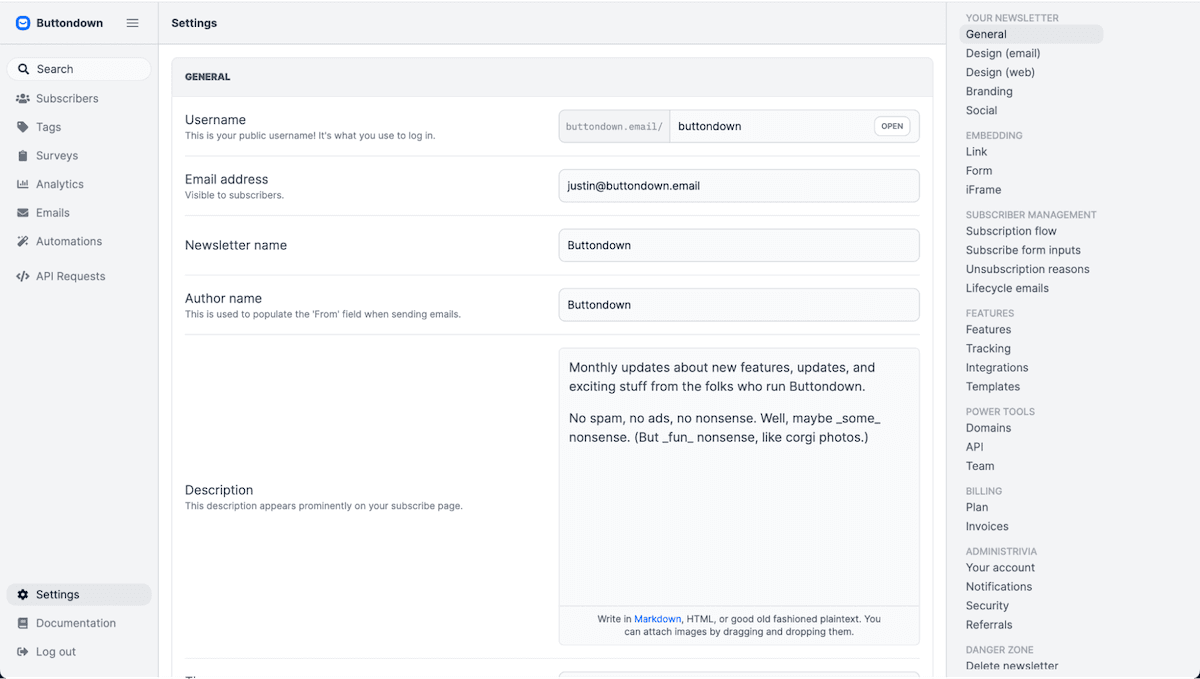Click Delete newsletter in Danger Zone
This screenshot has width=1200, height=679.
[x=1011, y=666]
